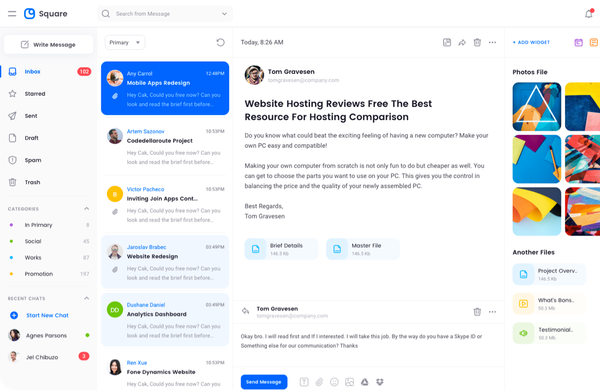Screen dimensions: 600x390
Task: Open Victor Pacheco's Inviting Join Apps message
Action: 165,204
